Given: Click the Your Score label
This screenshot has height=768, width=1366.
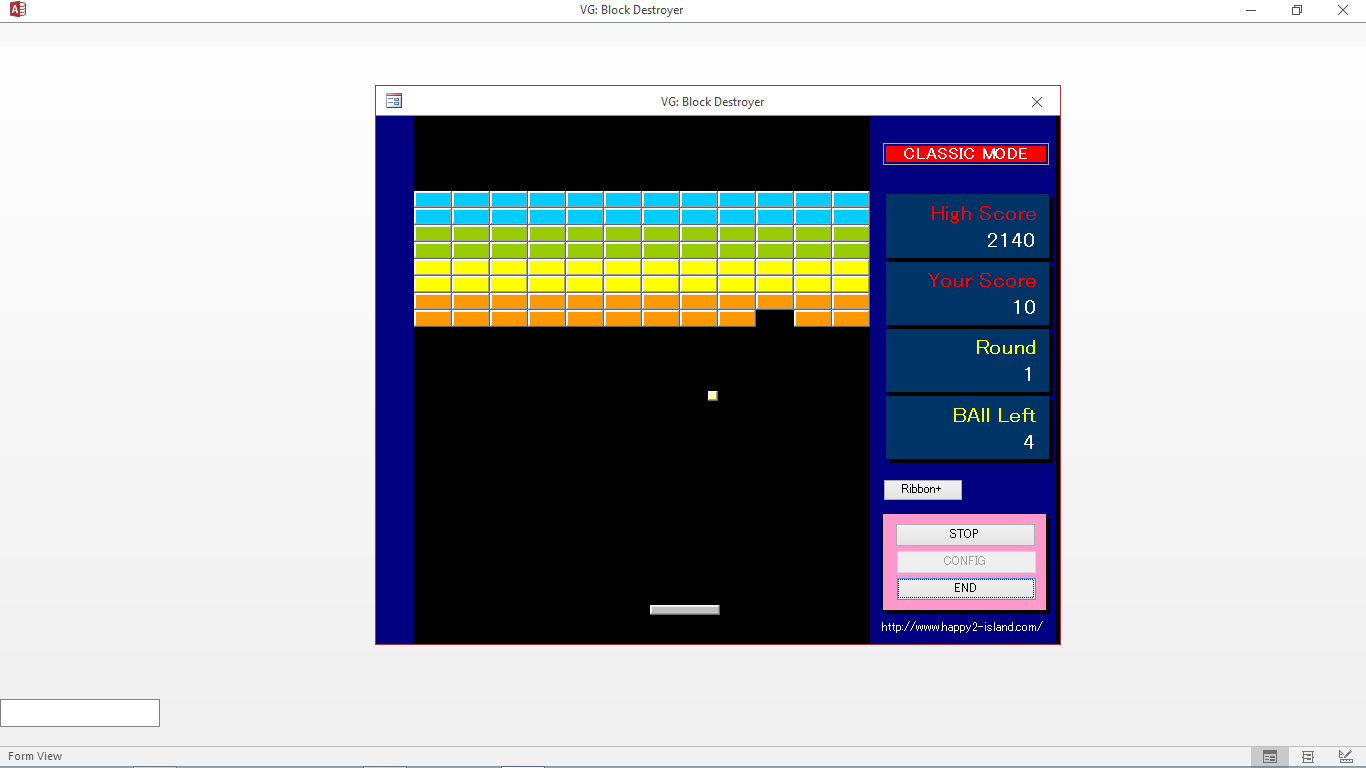Looking at the screenshot, I should pos(982,280).
